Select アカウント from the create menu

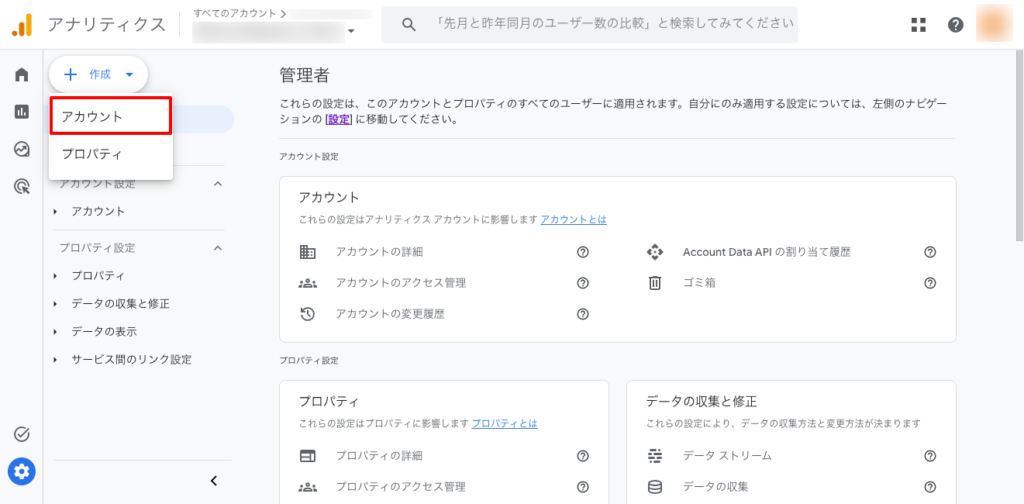coord(111,117)
